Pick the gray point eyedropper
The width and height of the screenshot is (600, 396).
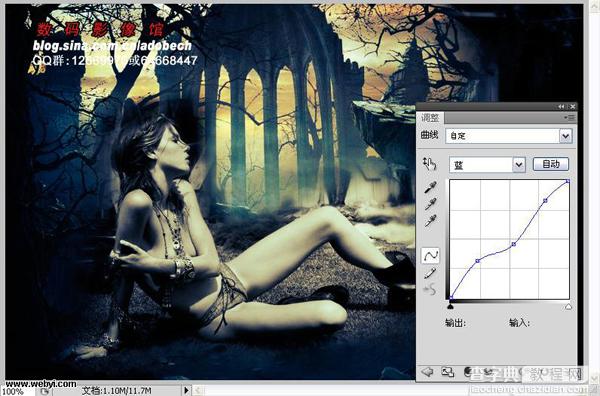pos(430,204)
